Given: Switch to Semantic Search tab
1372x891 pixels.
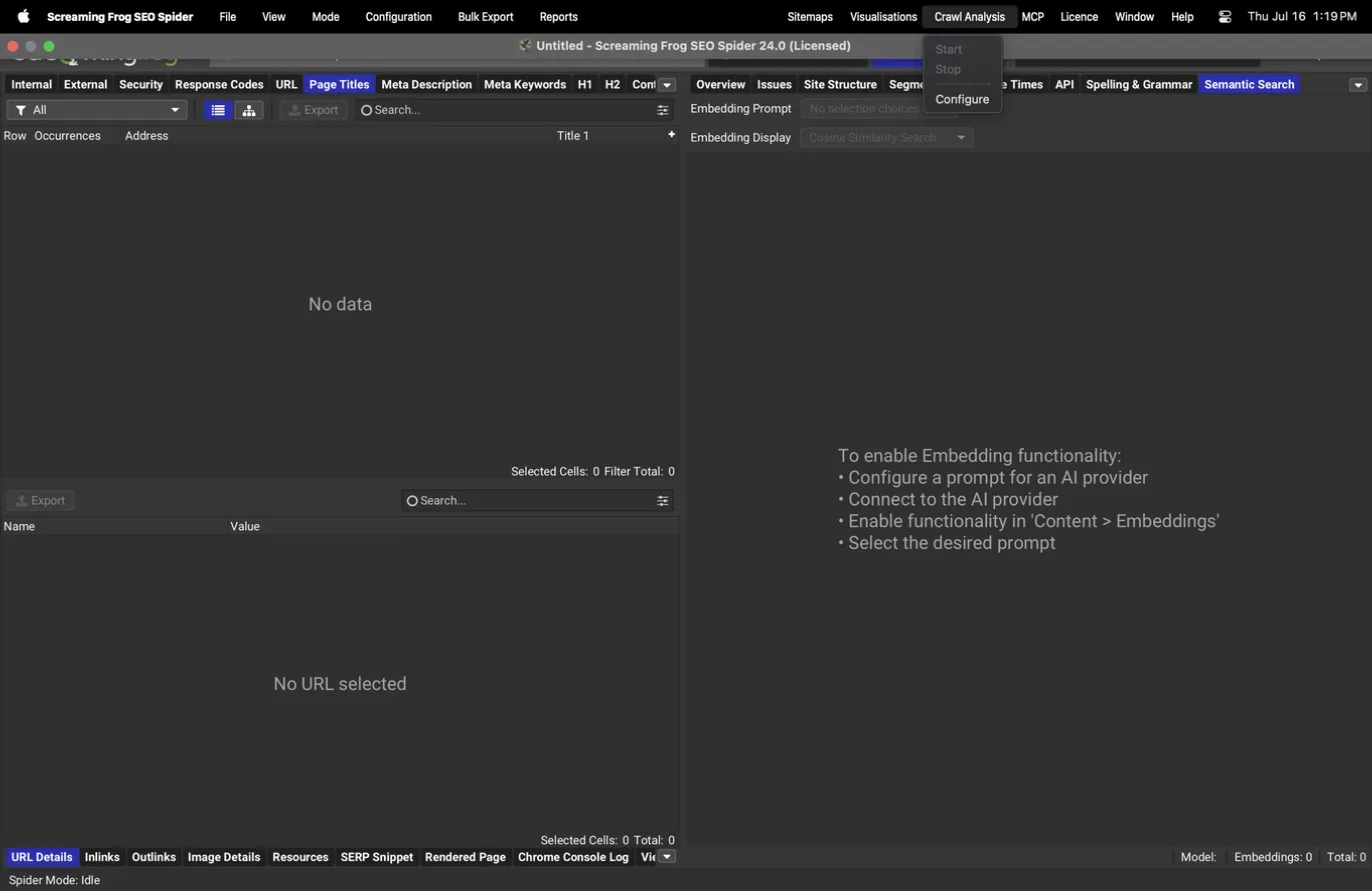Looking at the screenshot, I should click(x=1249, y=85).
